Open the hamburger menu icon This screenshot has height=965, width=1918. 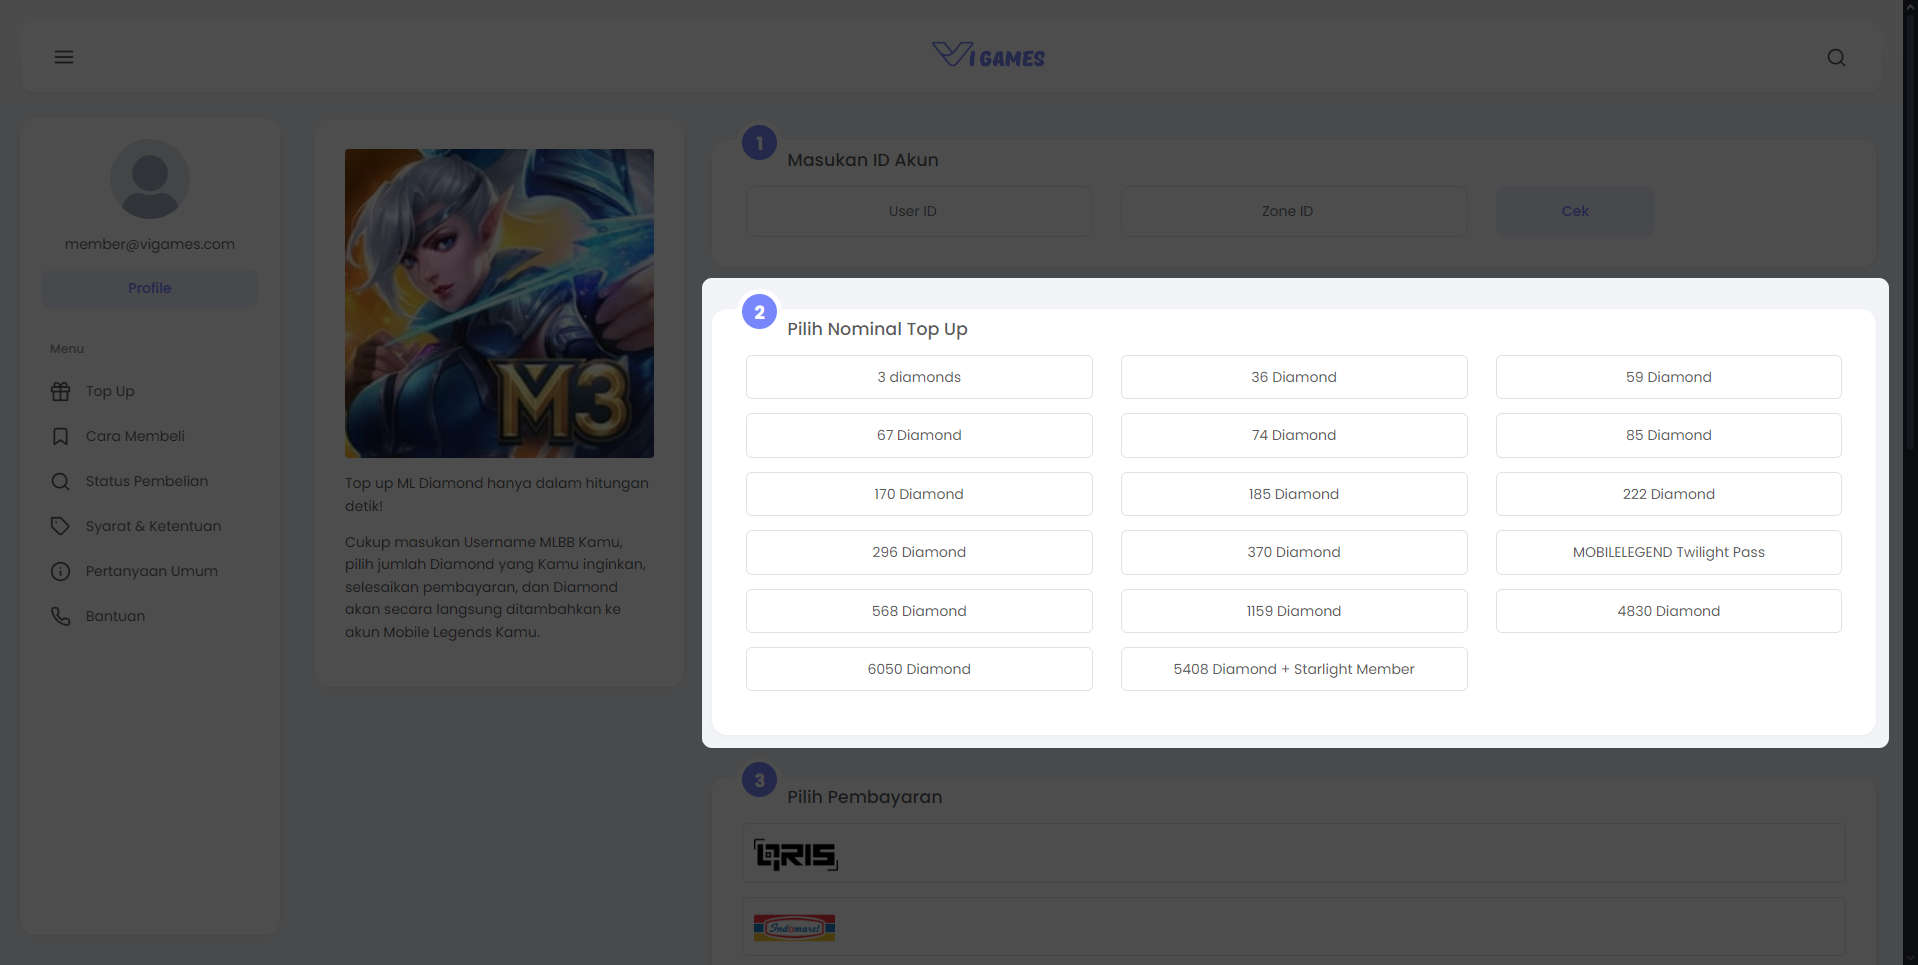64,57
